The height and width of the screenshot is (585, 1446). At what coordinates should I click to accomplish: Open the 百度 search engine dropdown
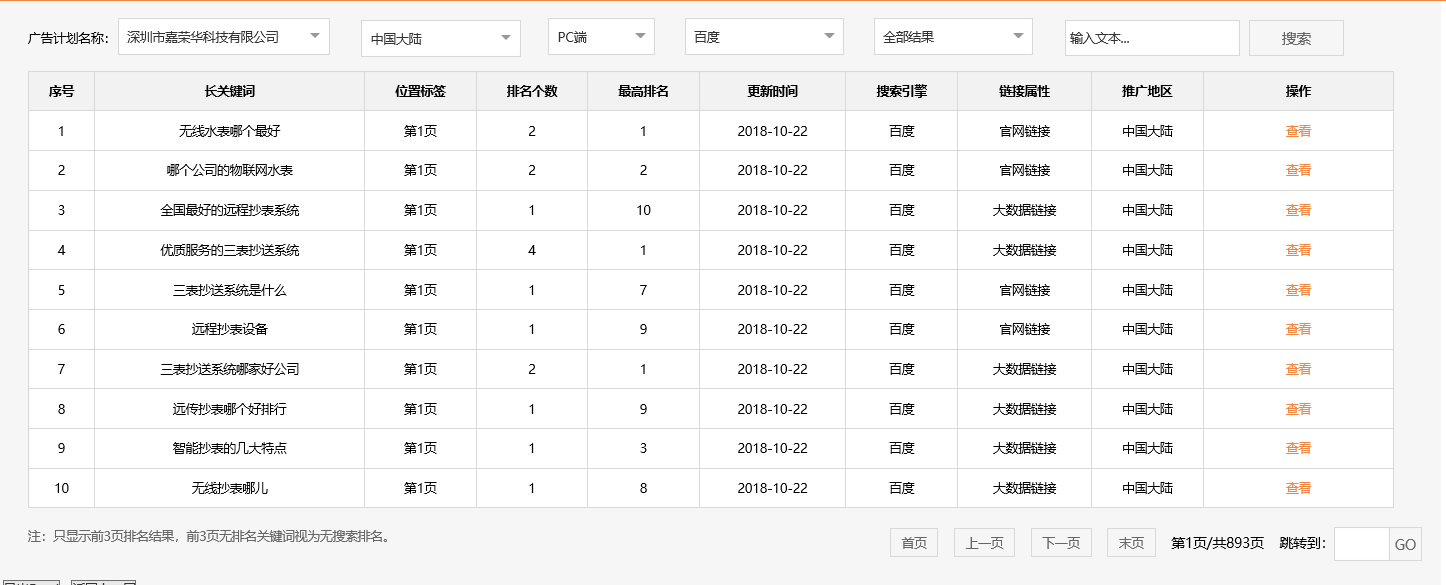(763, 37)
